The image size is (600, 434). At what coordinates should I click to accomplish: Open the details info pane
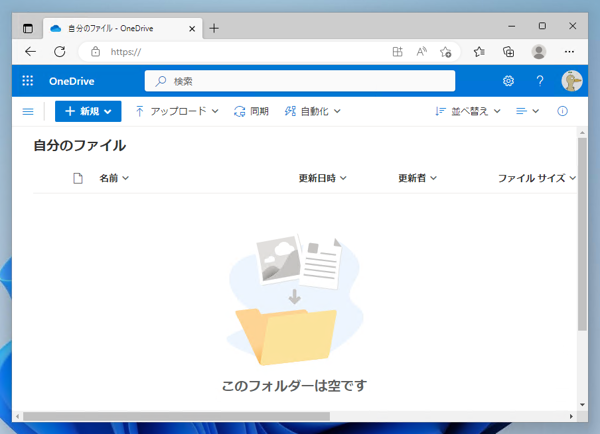[562, 111]
